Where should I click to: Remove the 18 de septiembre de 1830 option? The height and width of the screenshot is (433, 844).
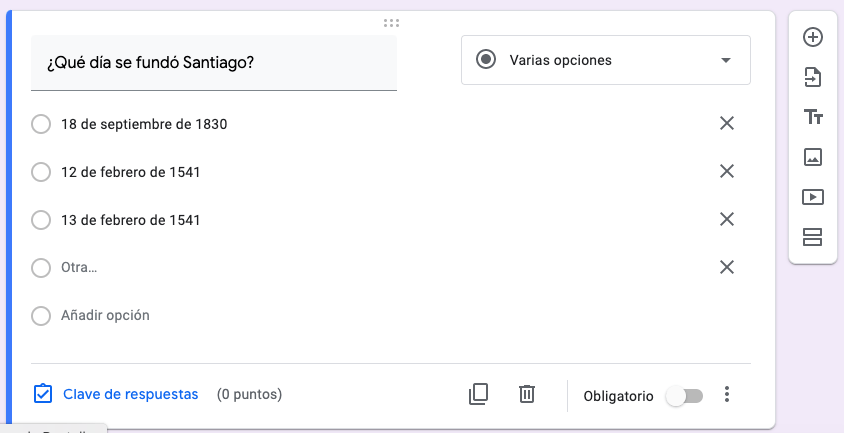point(727,123)
